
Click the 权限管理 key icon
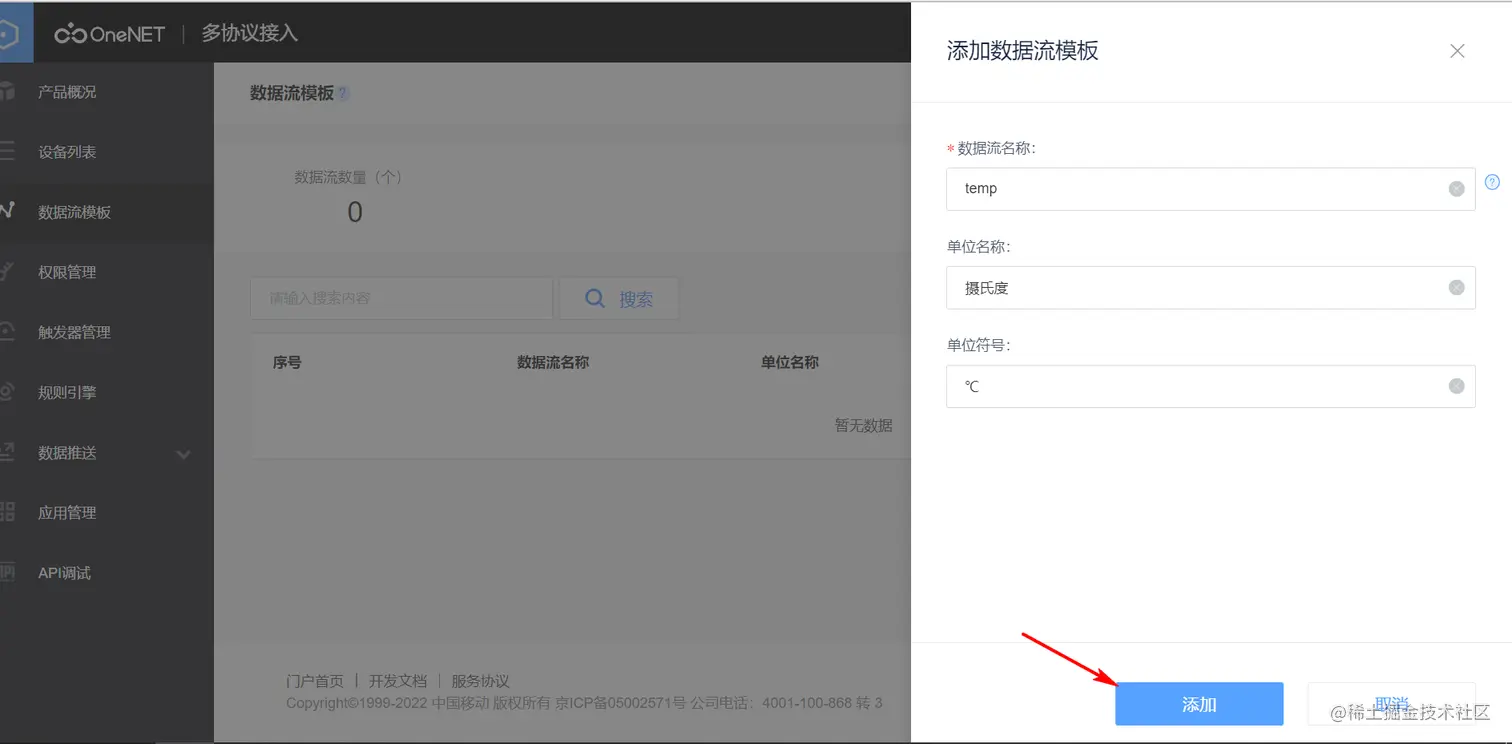coord(8,272)
